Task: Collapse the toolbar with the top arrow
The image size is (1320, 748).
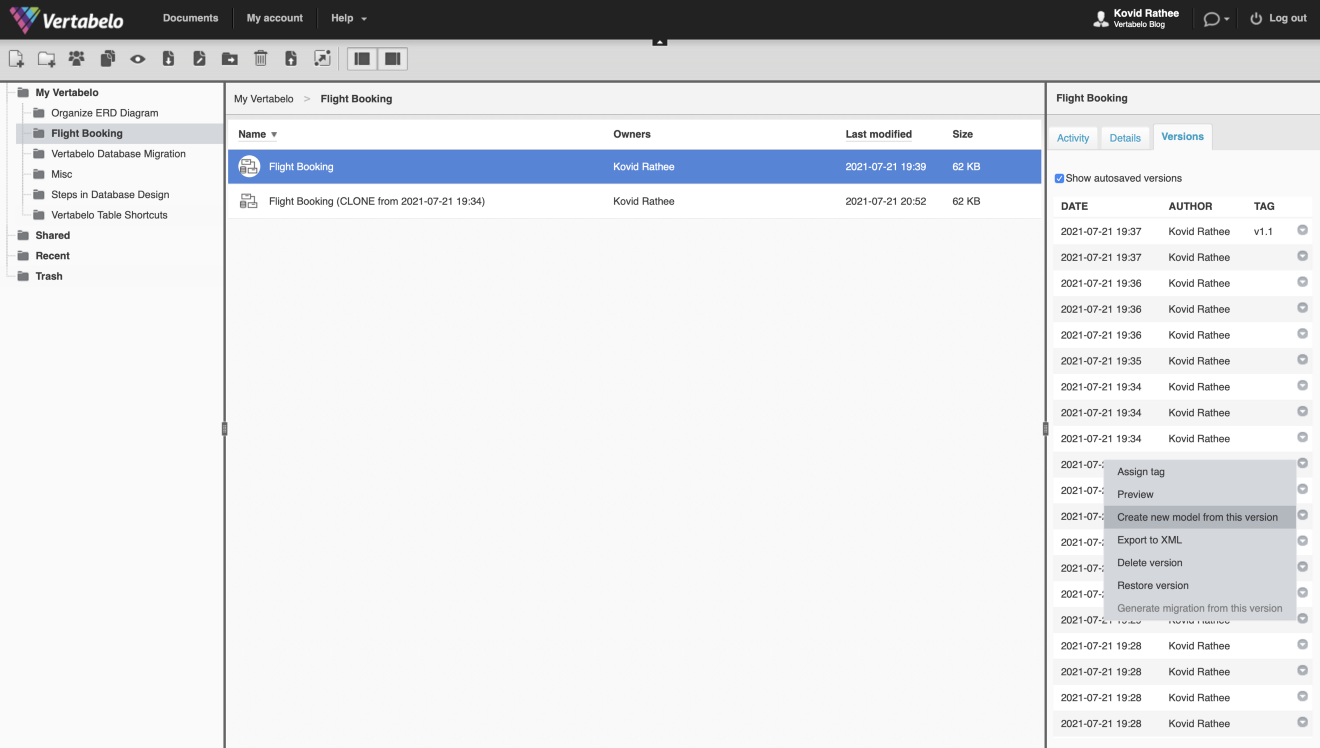Action: click(660, 41)
